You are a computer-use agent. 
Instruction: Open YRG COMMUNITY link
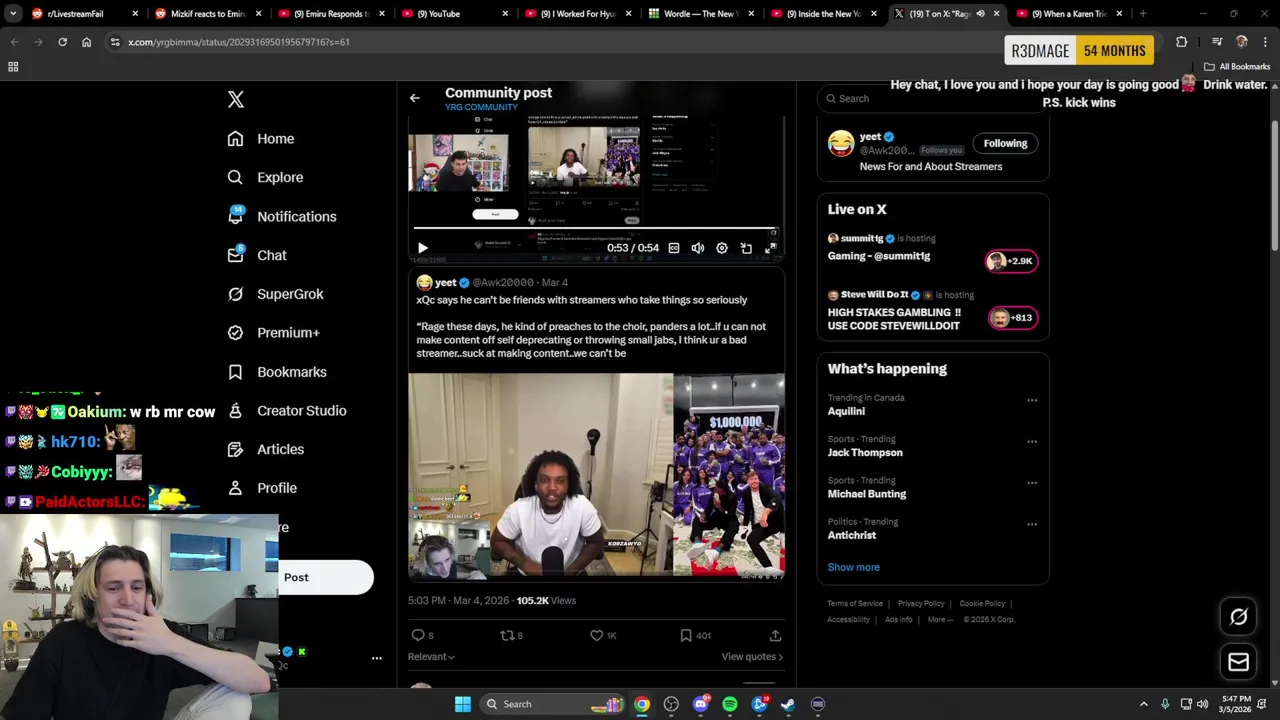pyautogui.click(x=481, y=107)
